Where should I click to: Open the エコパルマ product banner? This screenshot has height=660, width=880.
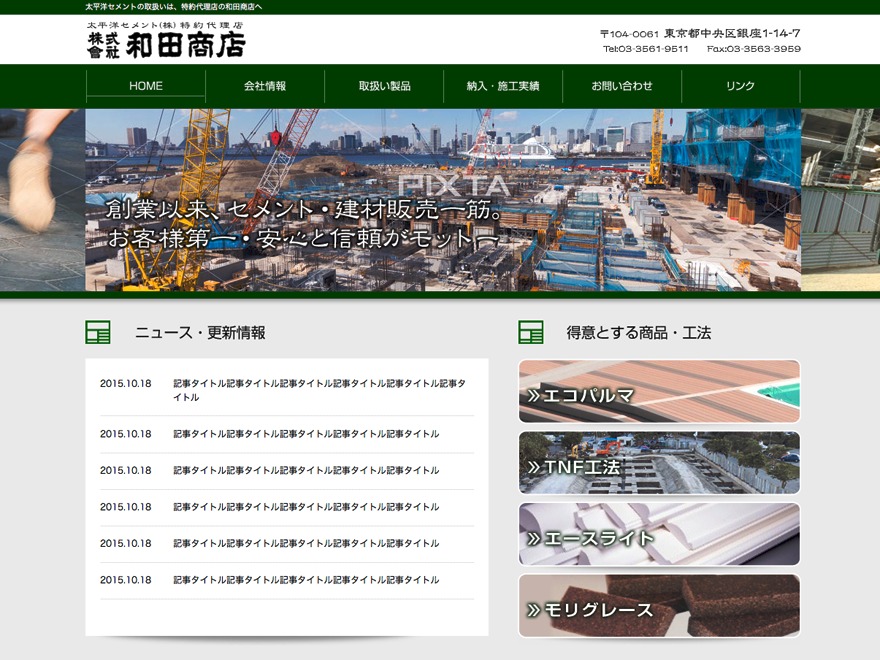659,391
